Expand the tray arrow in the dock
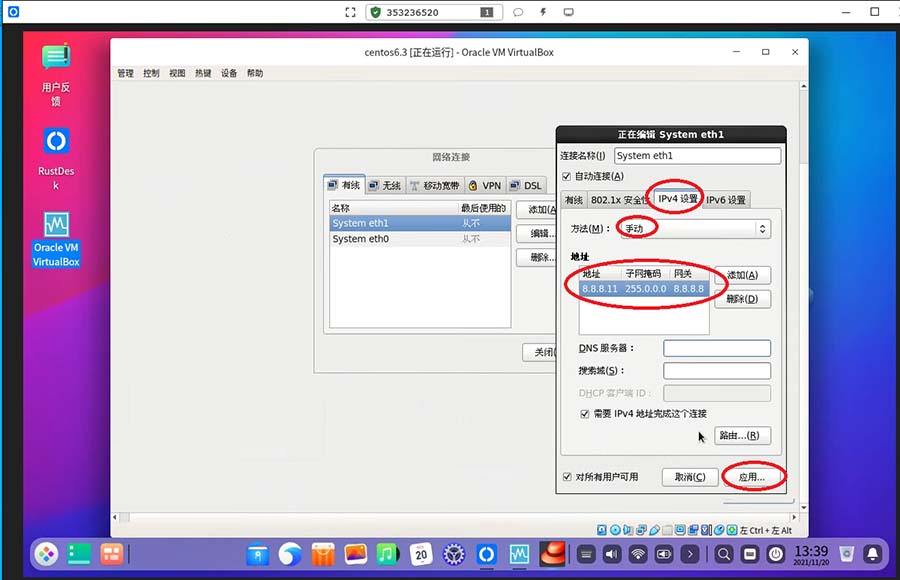This screenshot has width=900, height=580. [690, 554]
